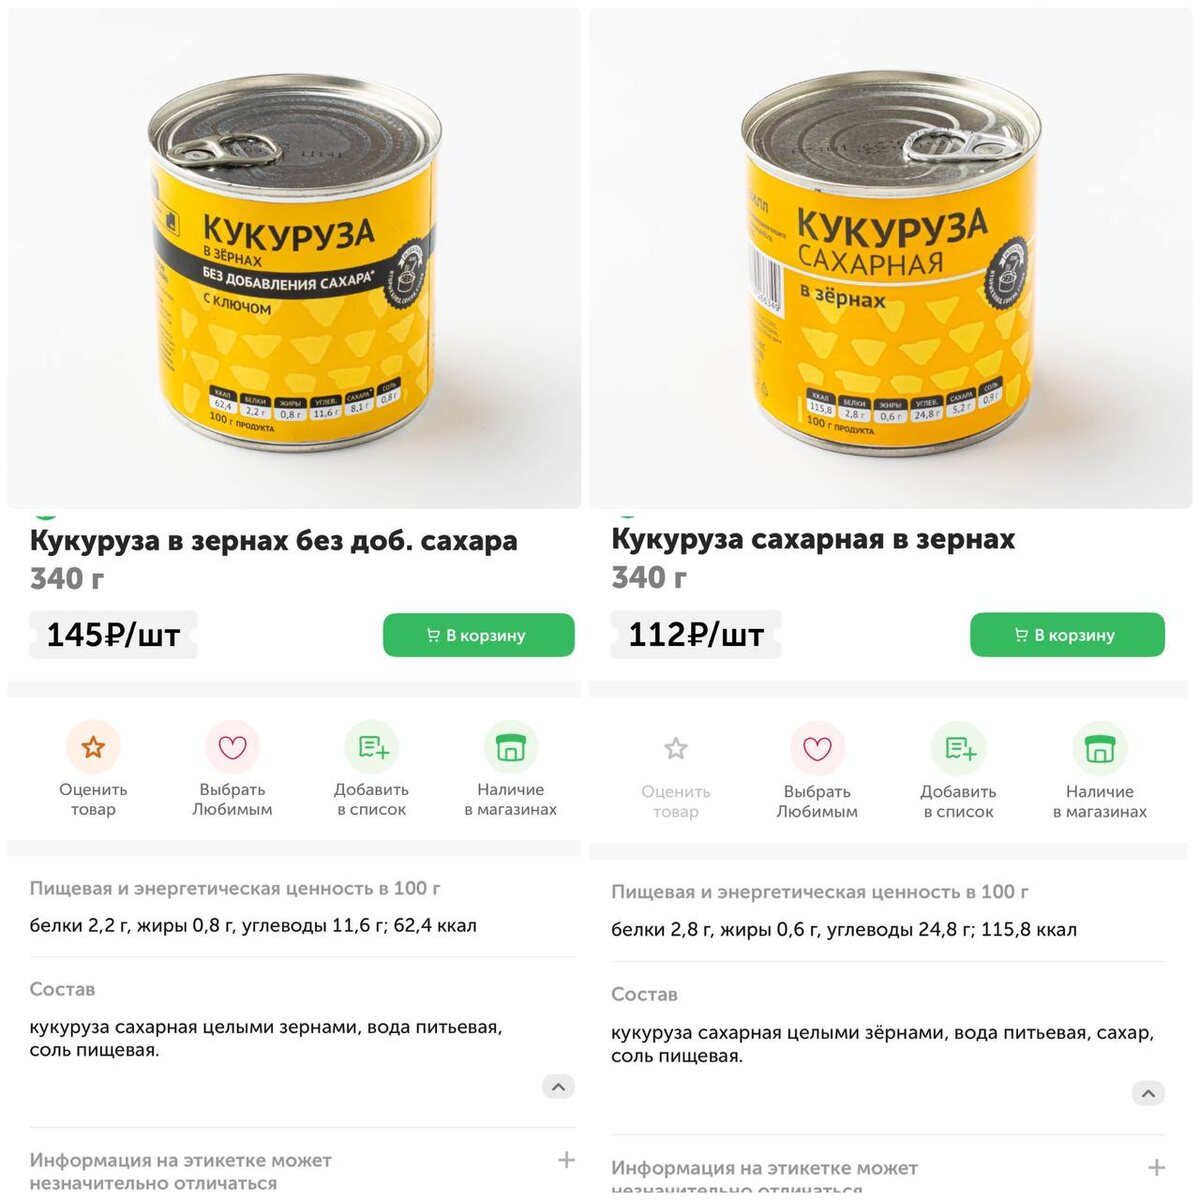Add 112₽ sugar corn to cart
Screen dimensions: 1200x1200
[1067, 635]
